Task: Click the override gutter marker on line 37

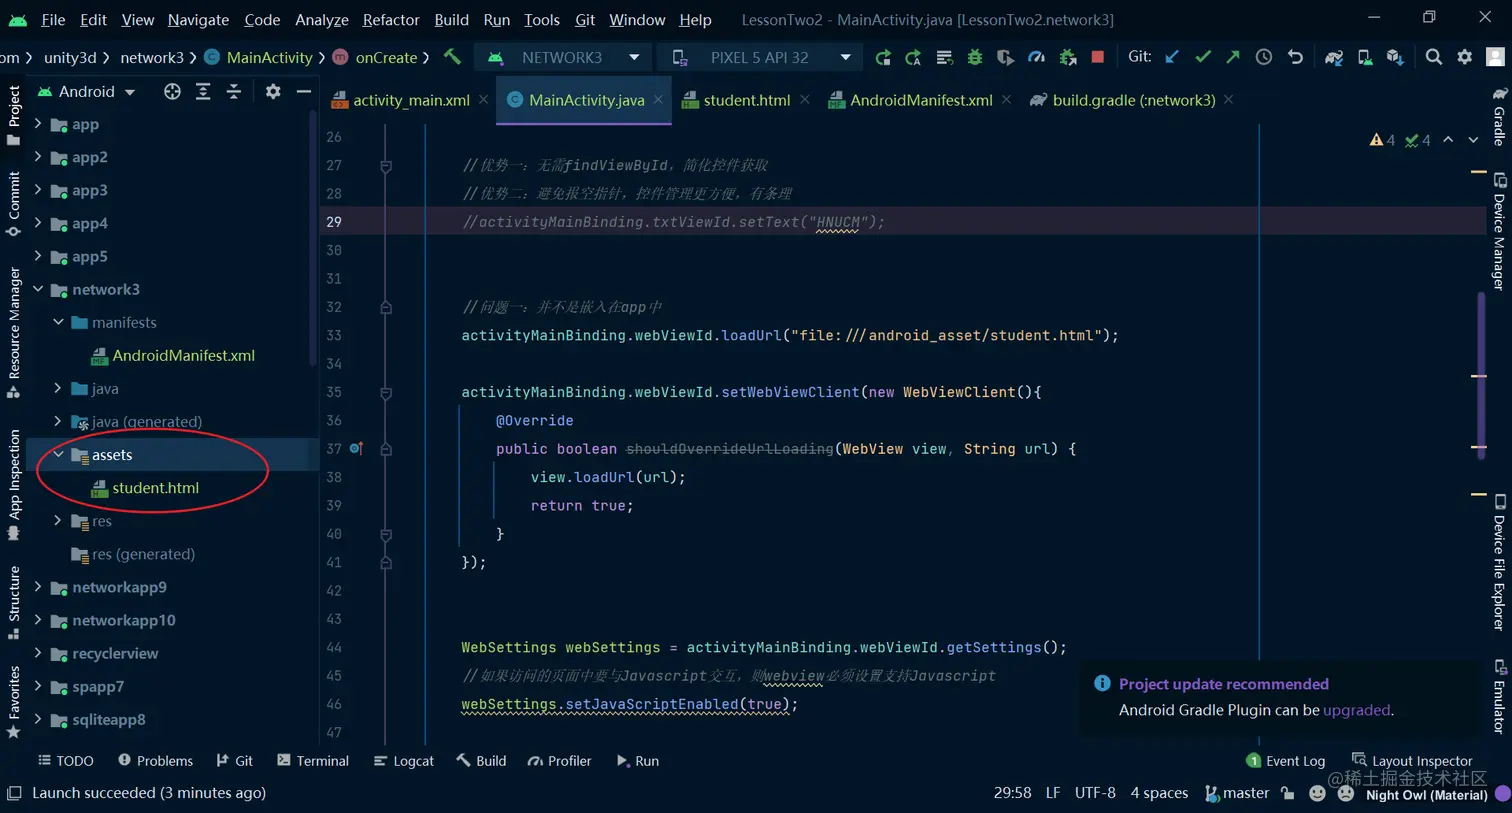Action: pyautogui.click(x=355, y=449)
